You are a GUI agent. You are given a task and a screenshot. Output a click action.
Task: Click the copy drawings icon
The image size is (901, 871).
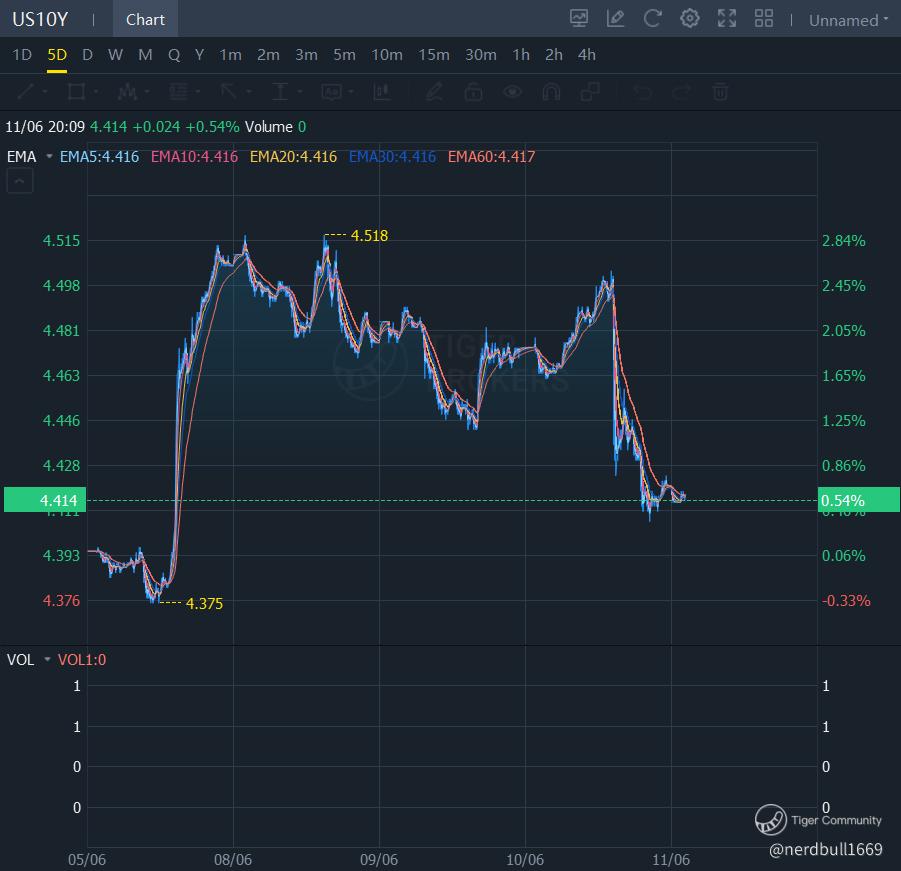coord(590,91)
